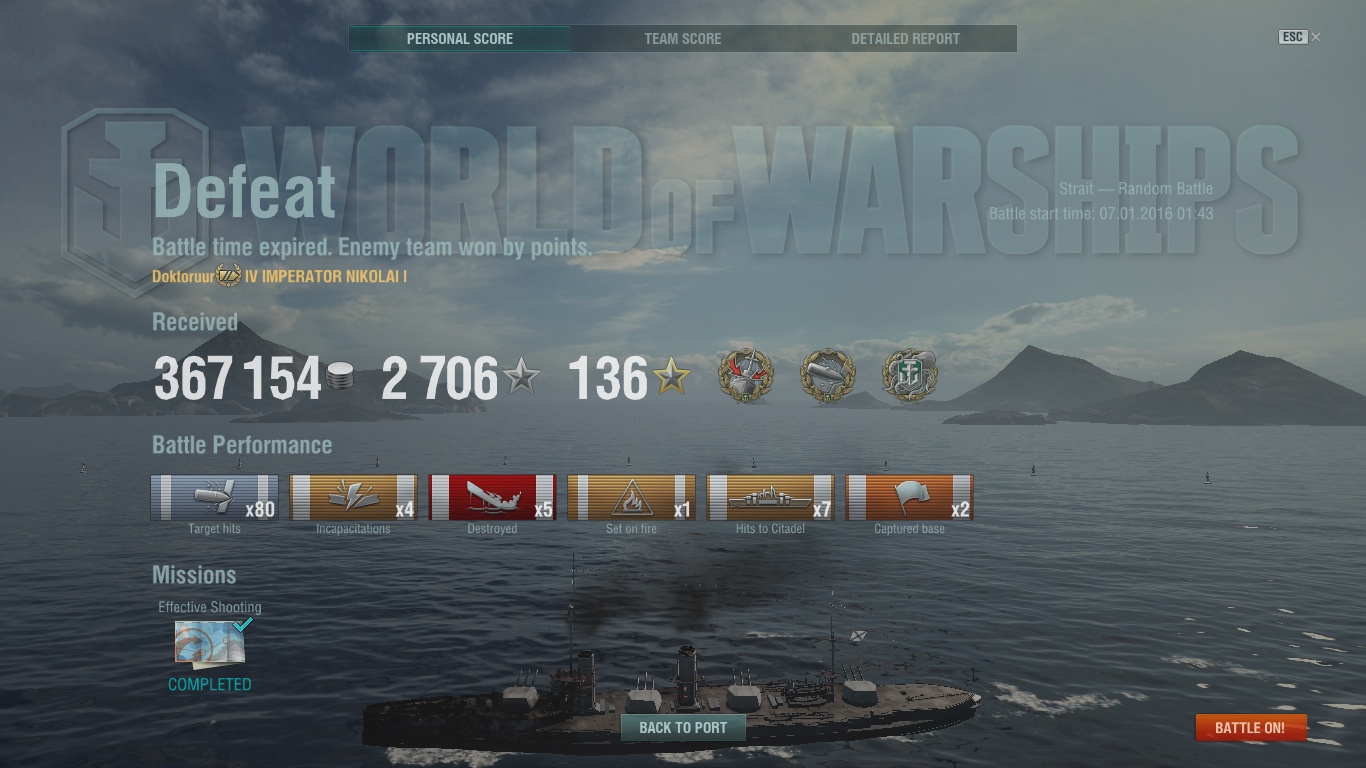Click the Target hits ribbon icon
The height and width of the screenshot is (768, 1366).
[x=214, y=497]
